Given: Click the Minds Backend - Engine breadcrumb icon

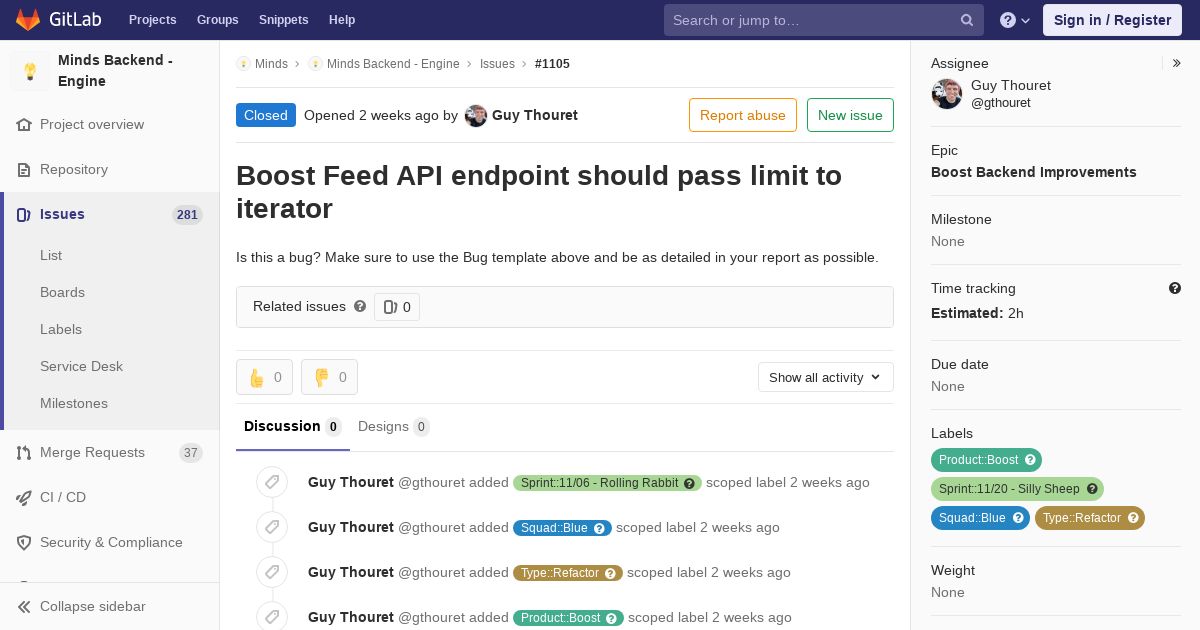Looking at the screenshot, I should click(315, 64).
